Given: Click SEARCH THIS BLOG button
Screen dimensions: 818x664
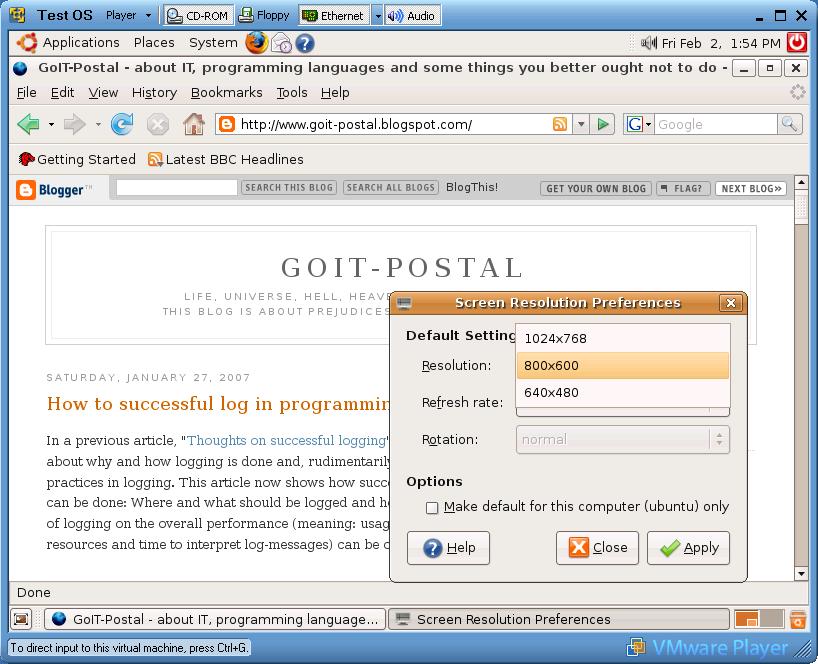Looking at the screenshot, I should tap(289, 188).
